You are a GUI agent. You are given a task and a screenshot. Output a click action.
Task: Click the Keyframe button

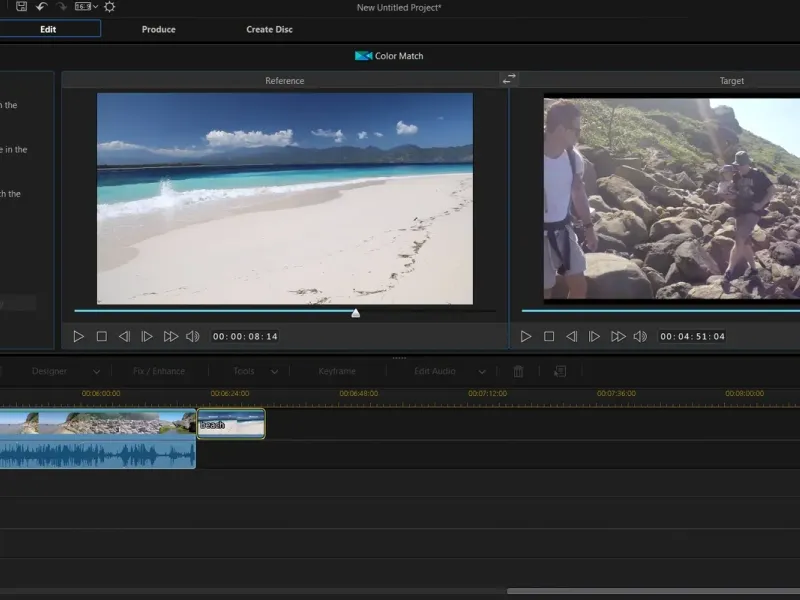click(337, 372)
